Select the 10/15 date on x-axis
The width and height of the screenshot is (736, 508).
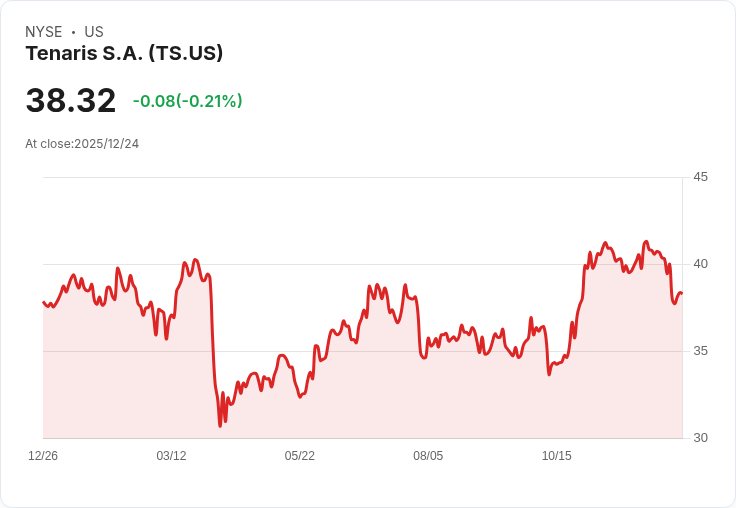click(x=556, y=456)
